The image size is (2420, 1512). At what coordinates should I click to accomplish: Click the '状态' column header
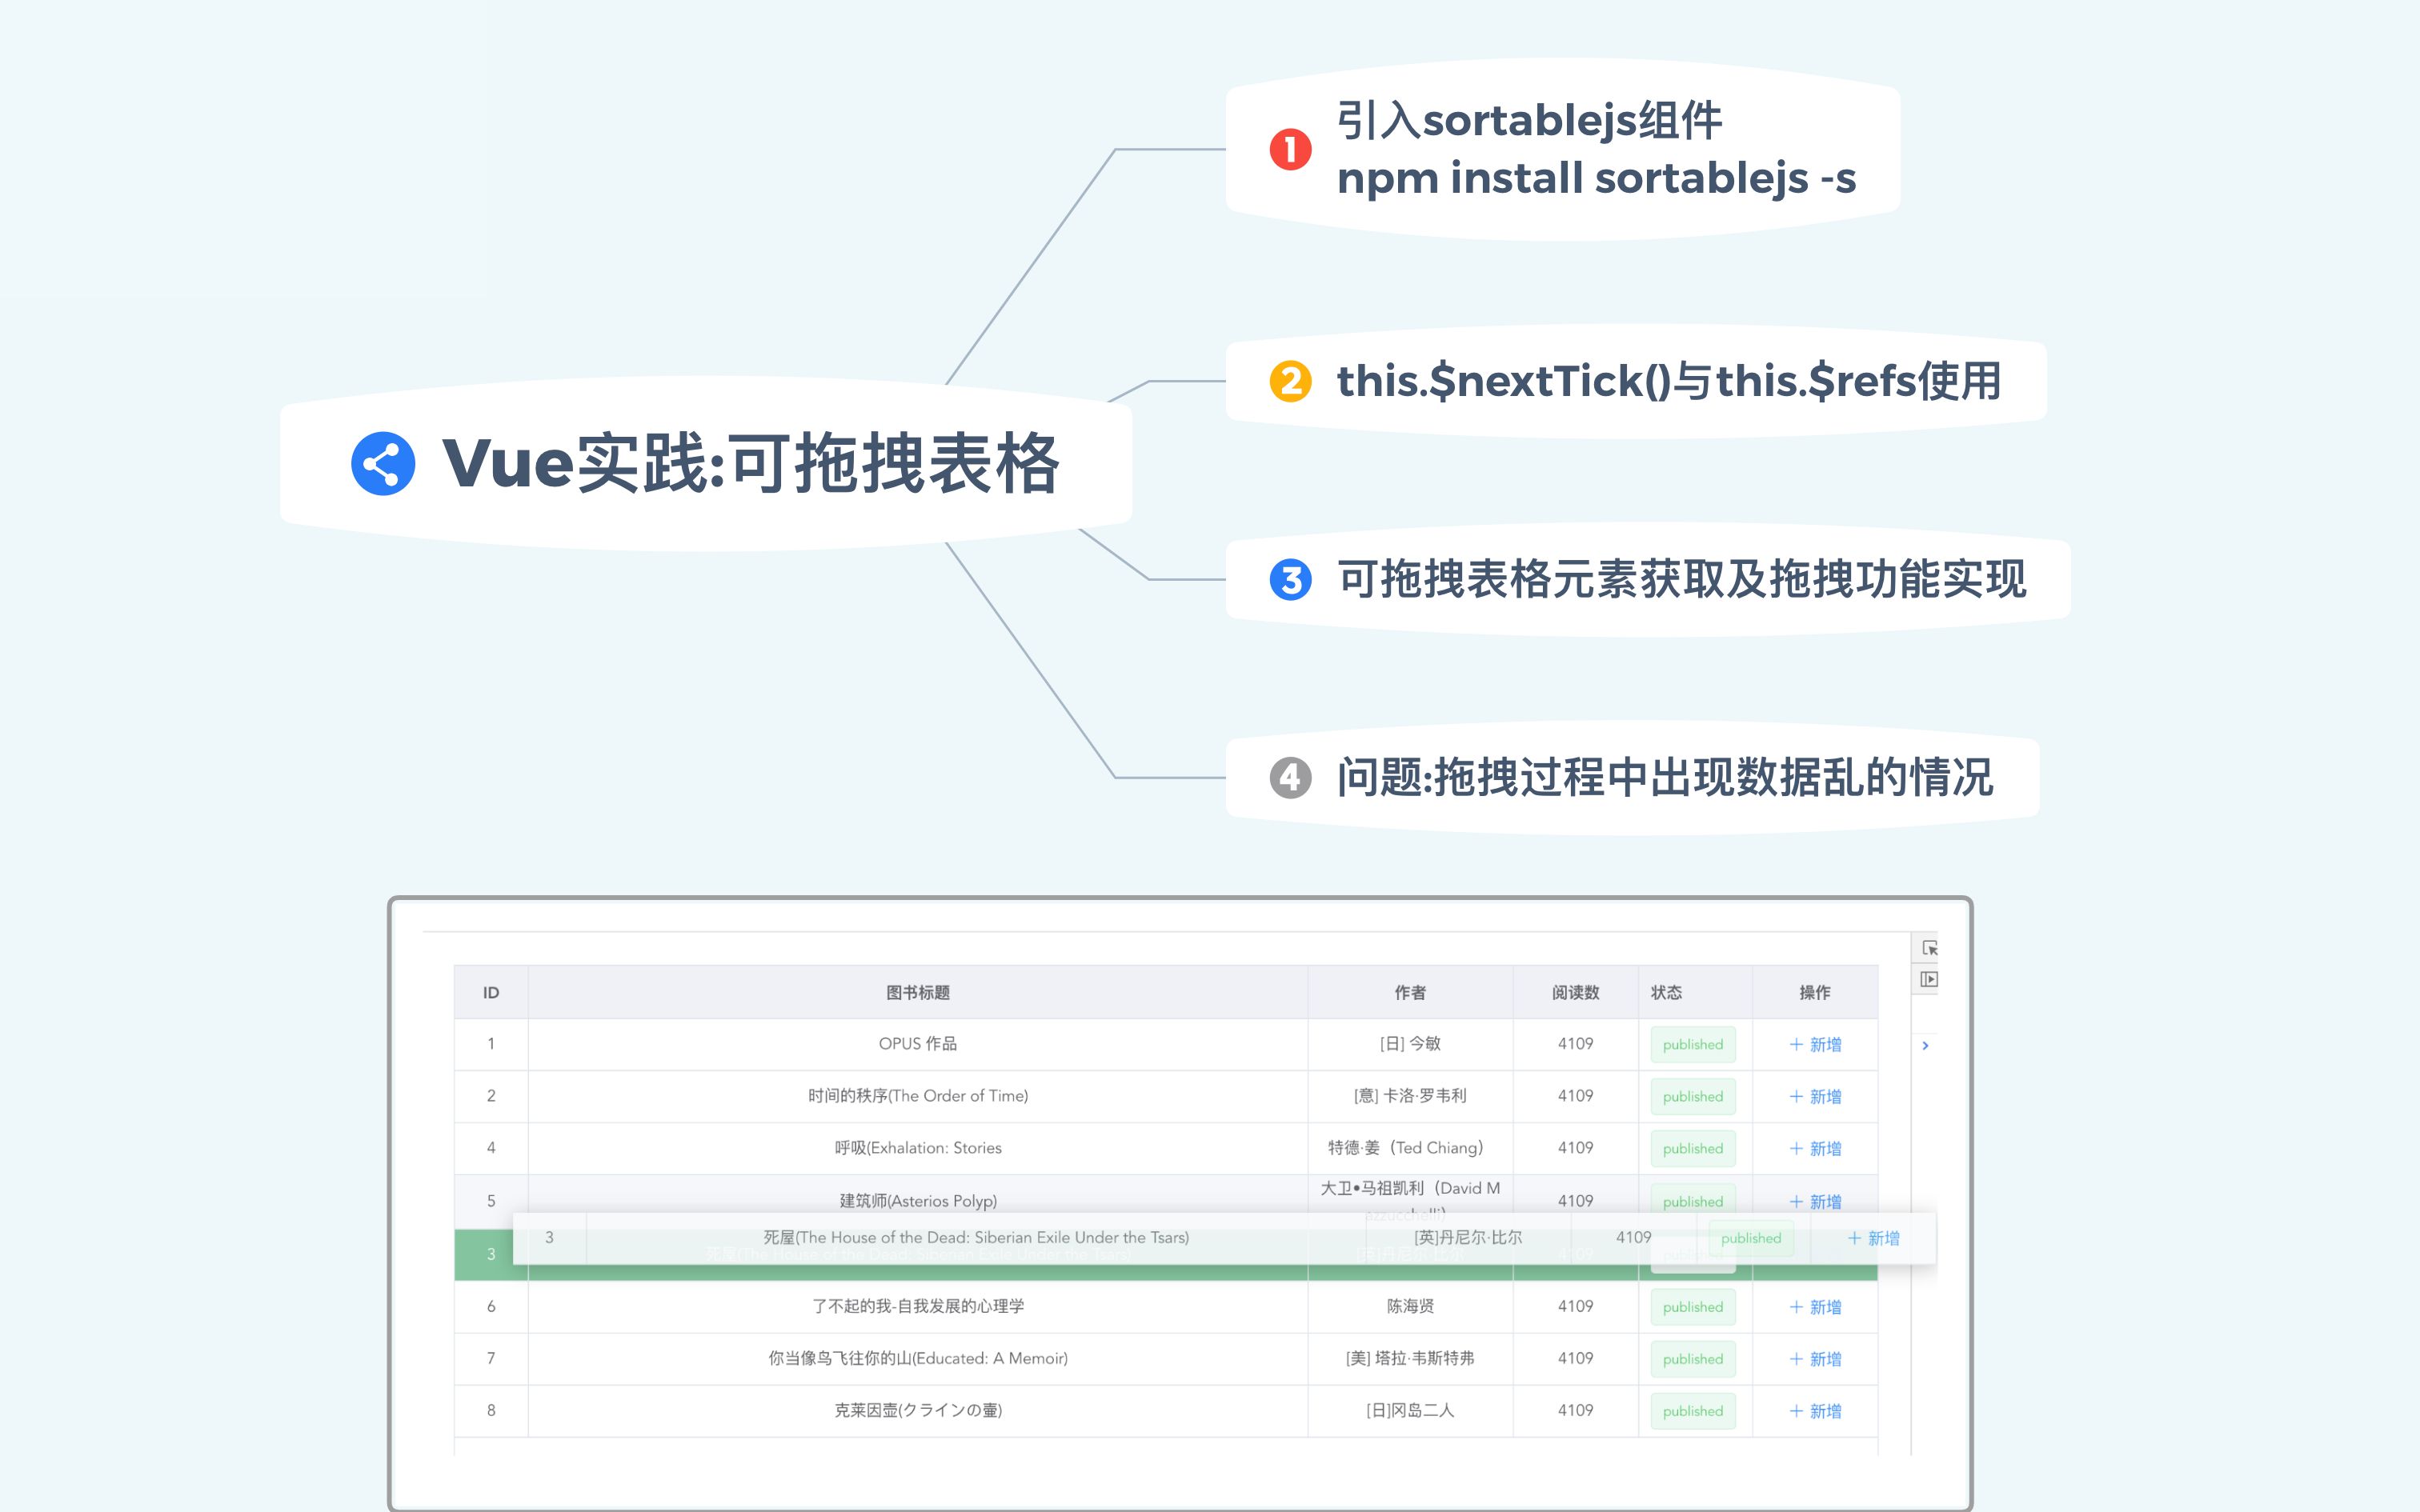tap(1695, 992)
